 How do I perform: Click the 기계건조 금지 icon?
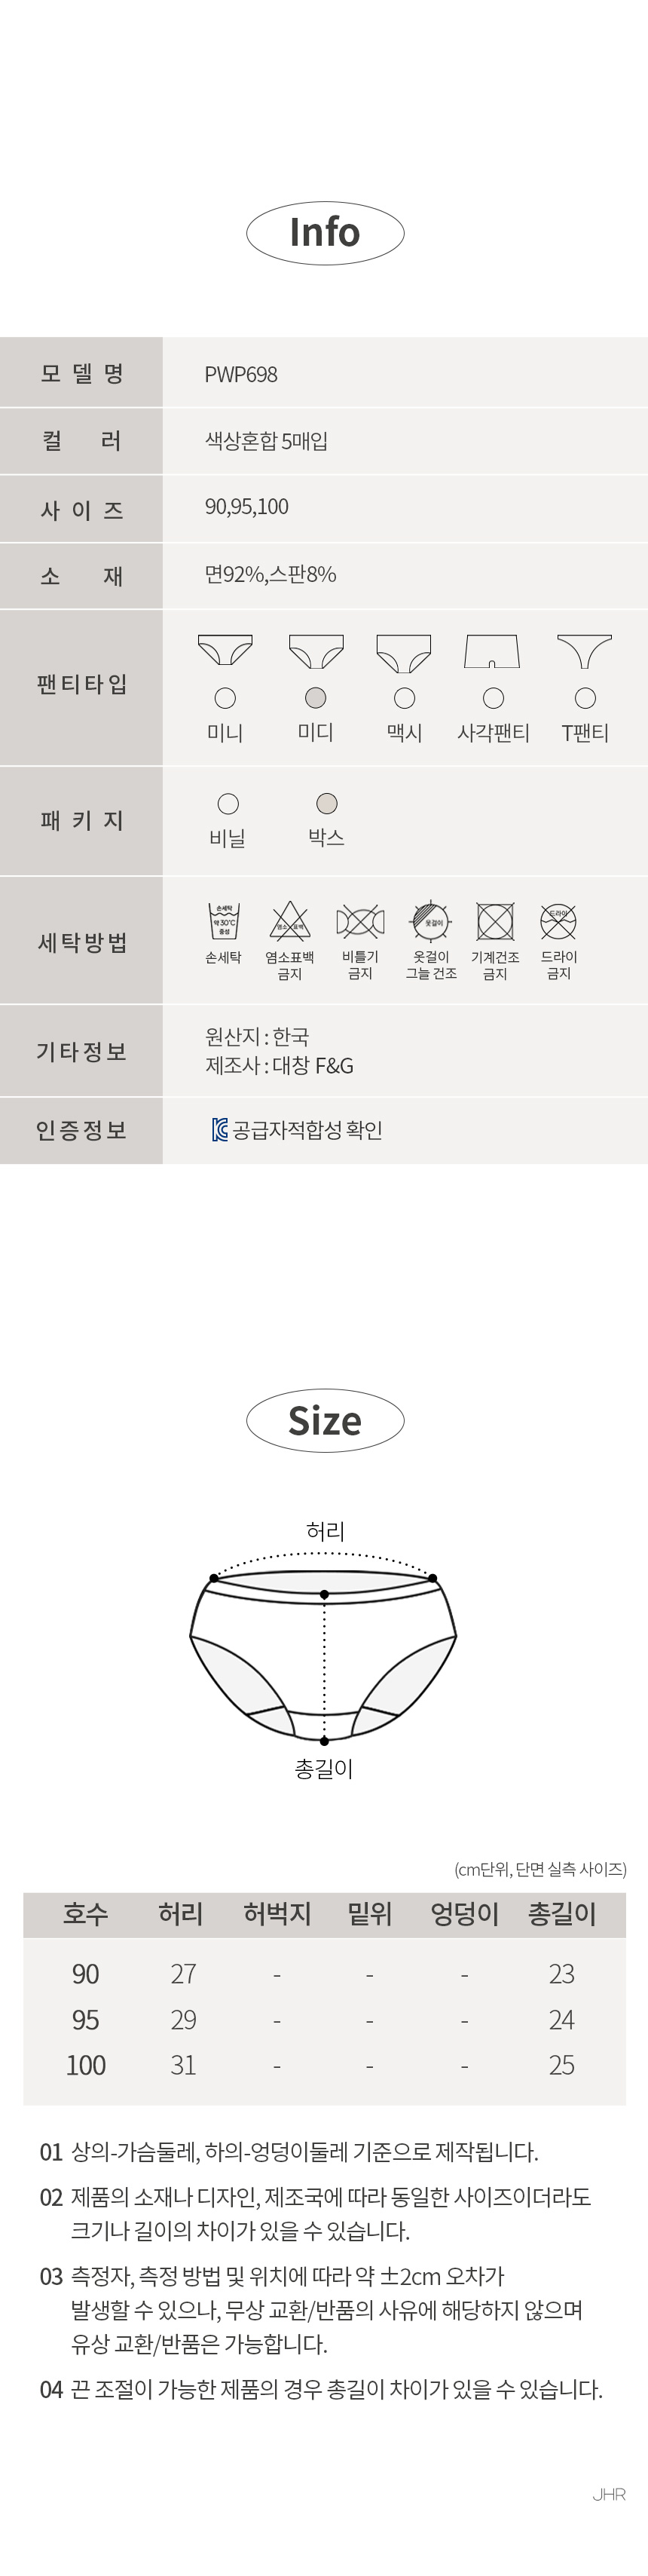point(495,921)
